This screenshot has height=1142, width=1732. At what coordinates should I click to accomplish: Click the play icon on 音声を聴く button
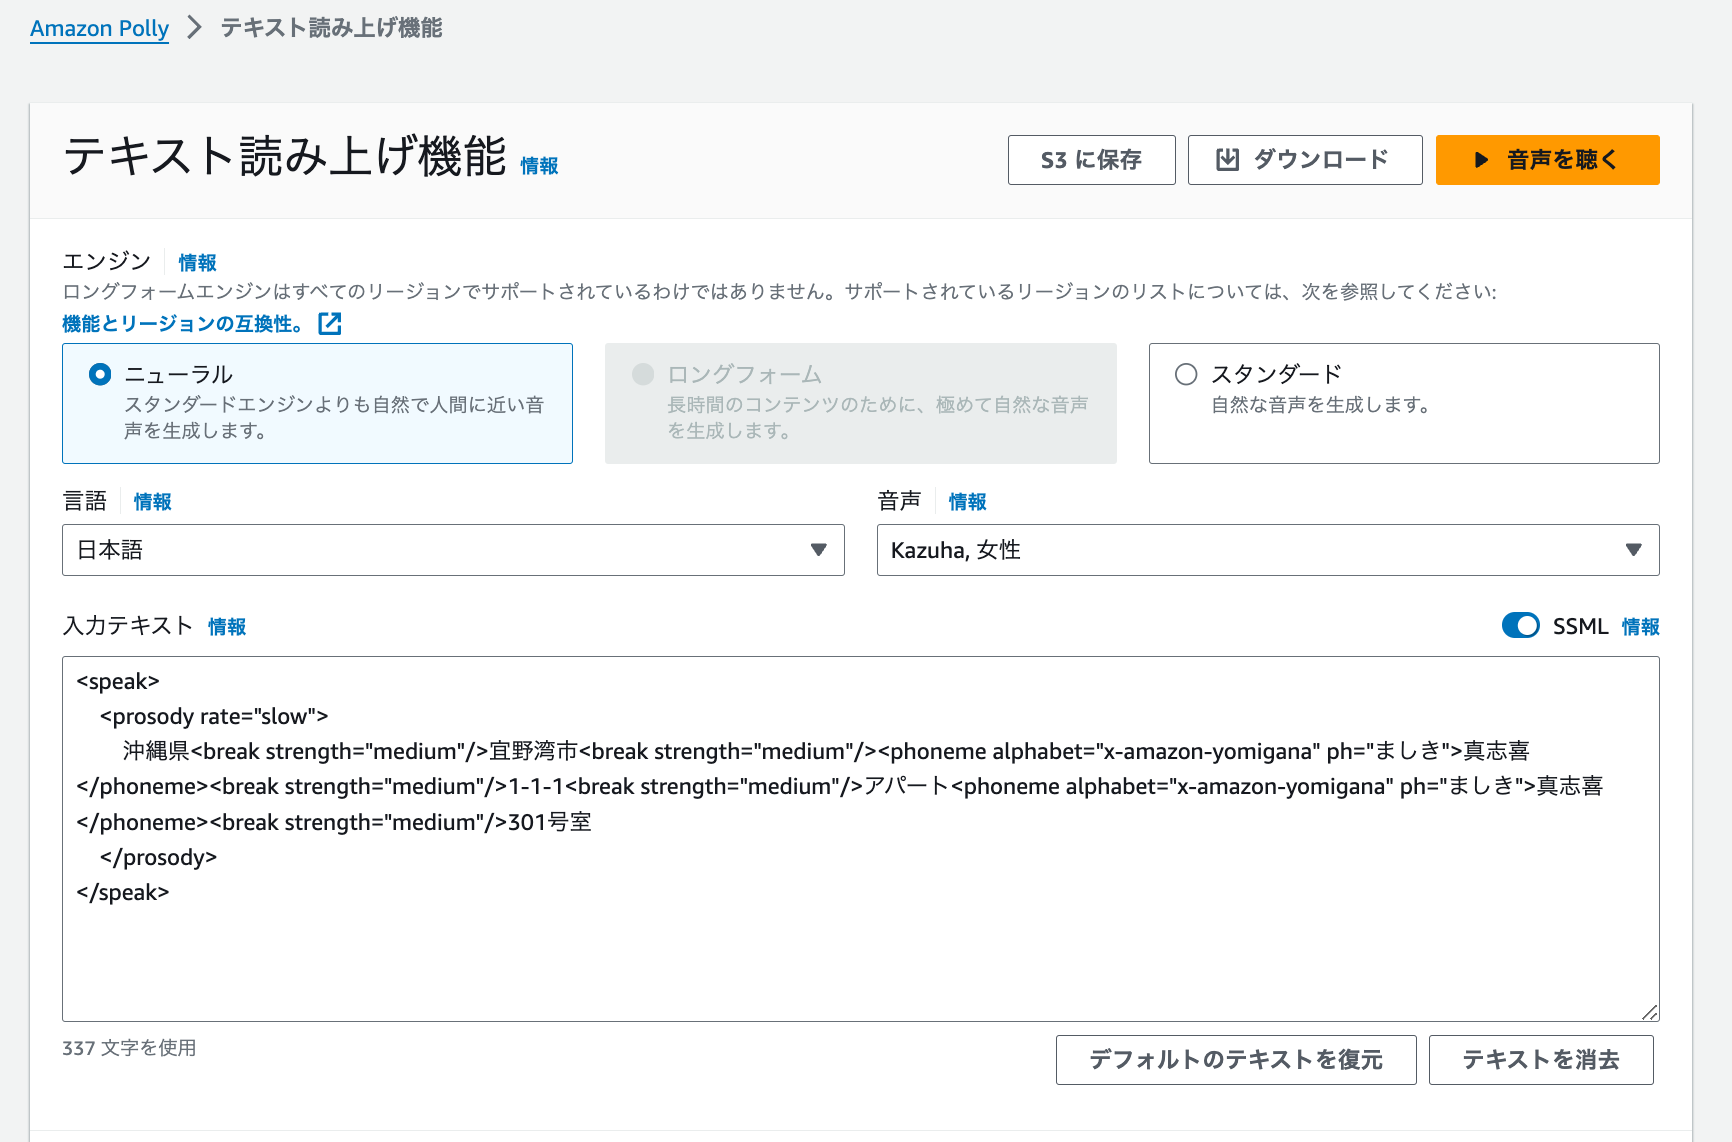click(1479, 159)
